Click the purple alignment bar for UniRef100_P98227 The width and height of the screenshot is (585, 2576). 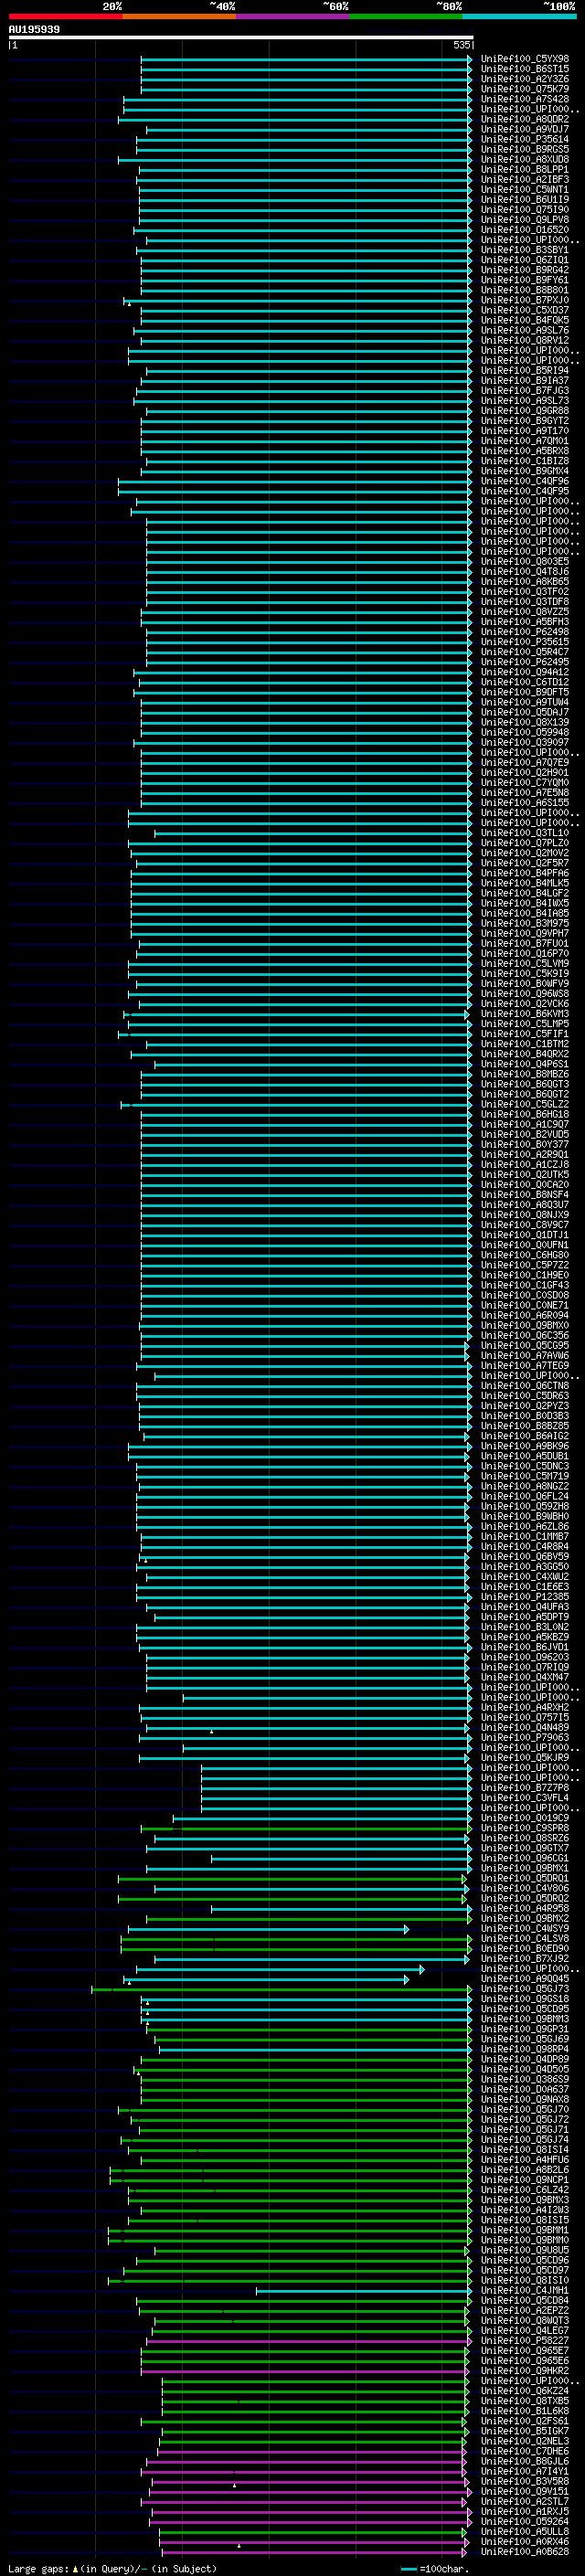coord(309,2341)
